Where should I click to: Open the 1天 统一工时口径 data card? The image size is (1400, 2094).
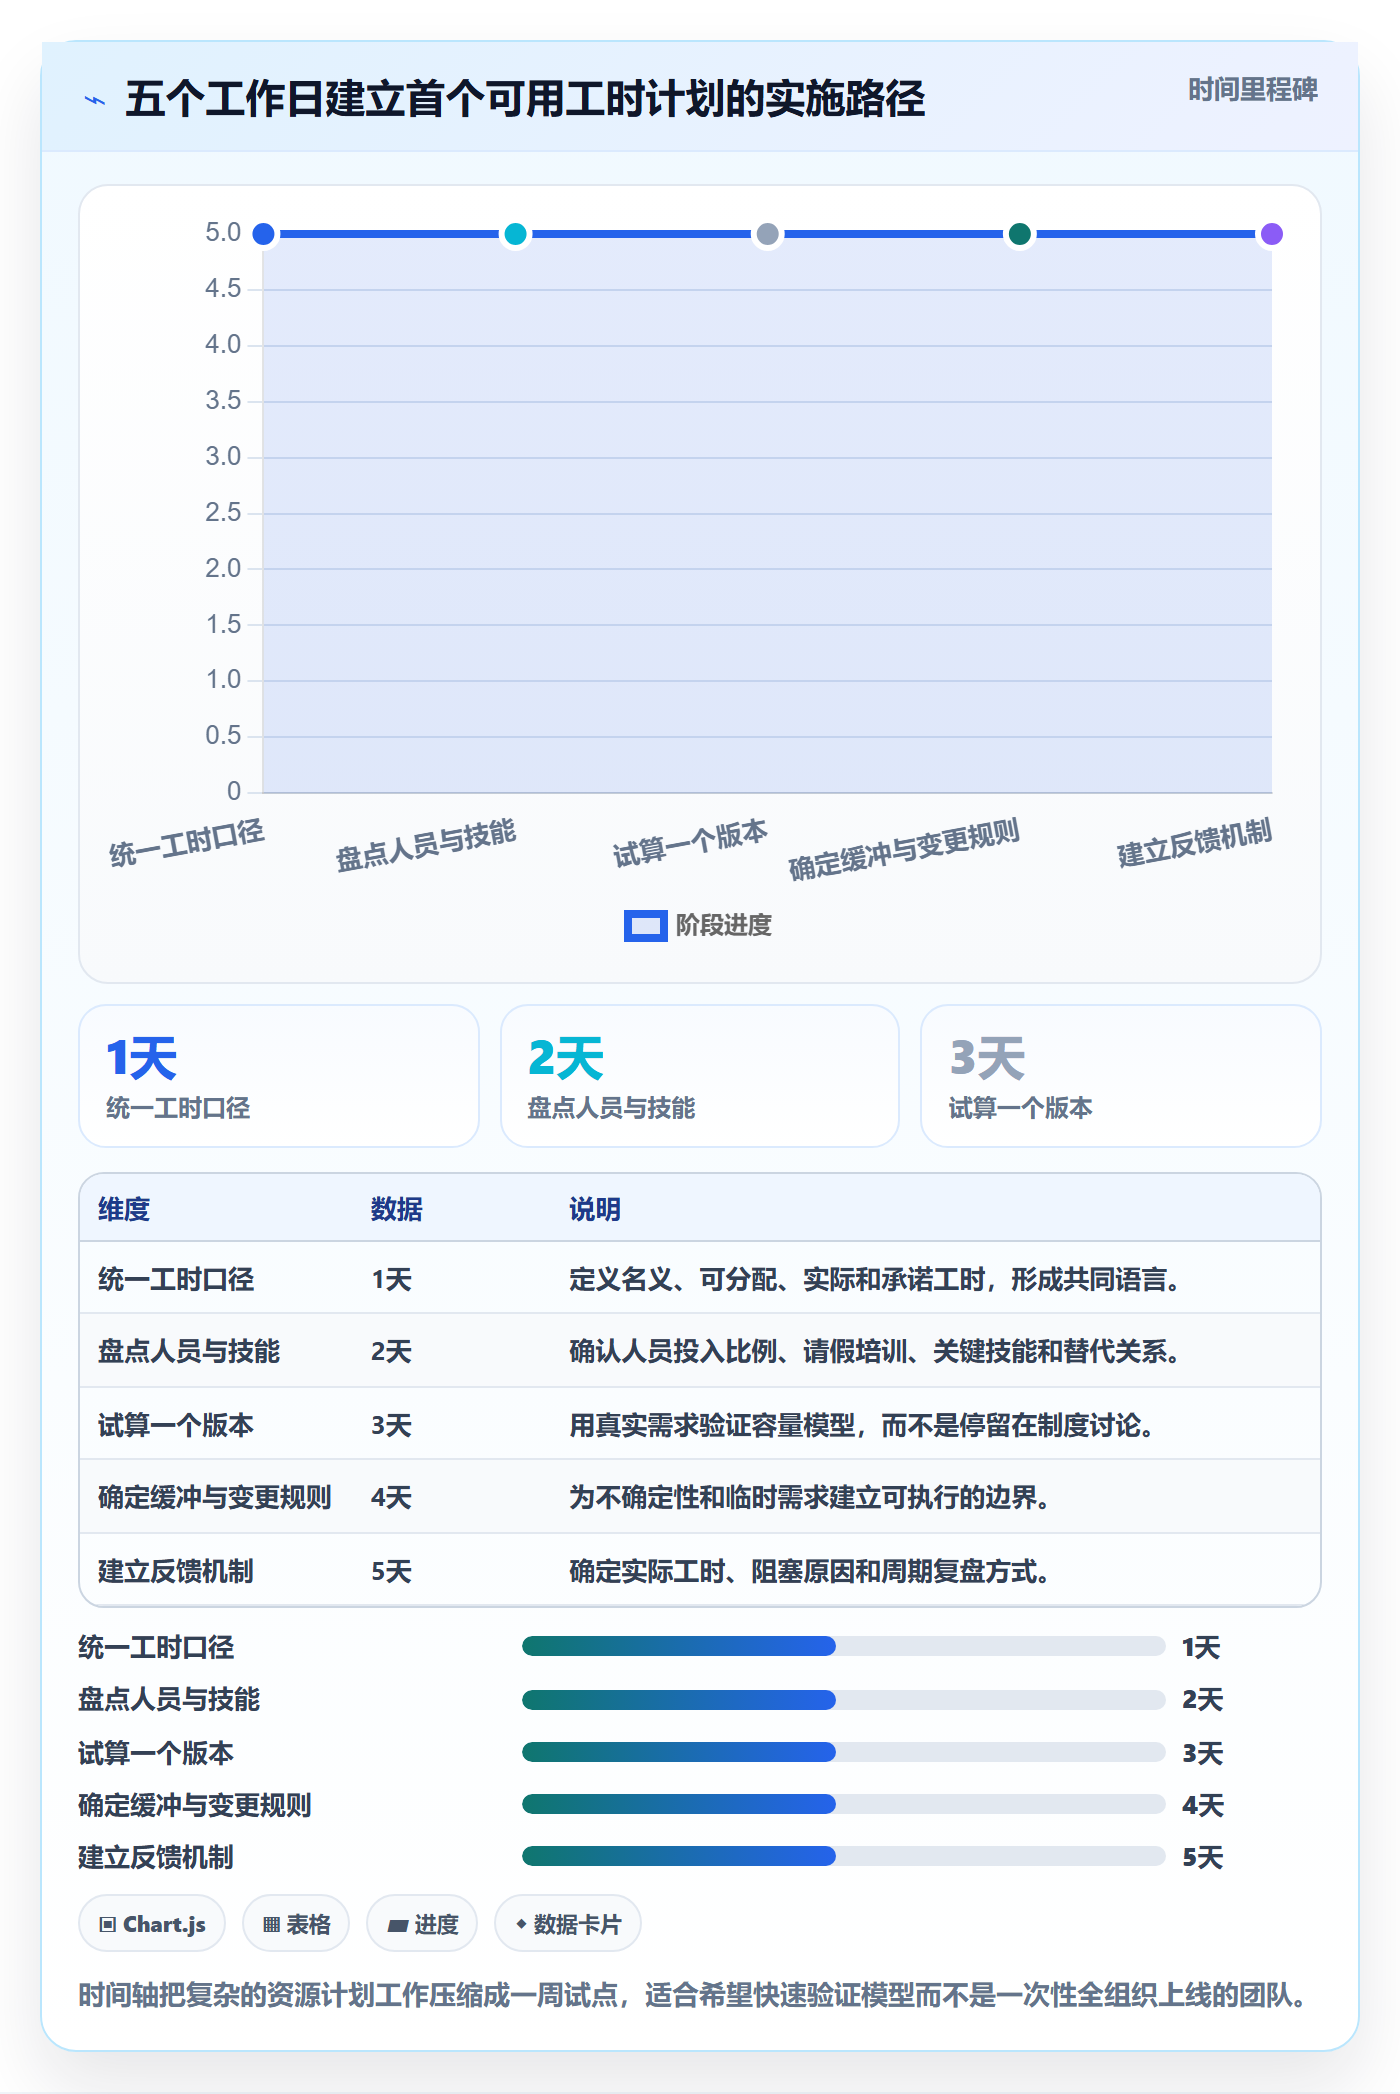[x=279, y=1076]
